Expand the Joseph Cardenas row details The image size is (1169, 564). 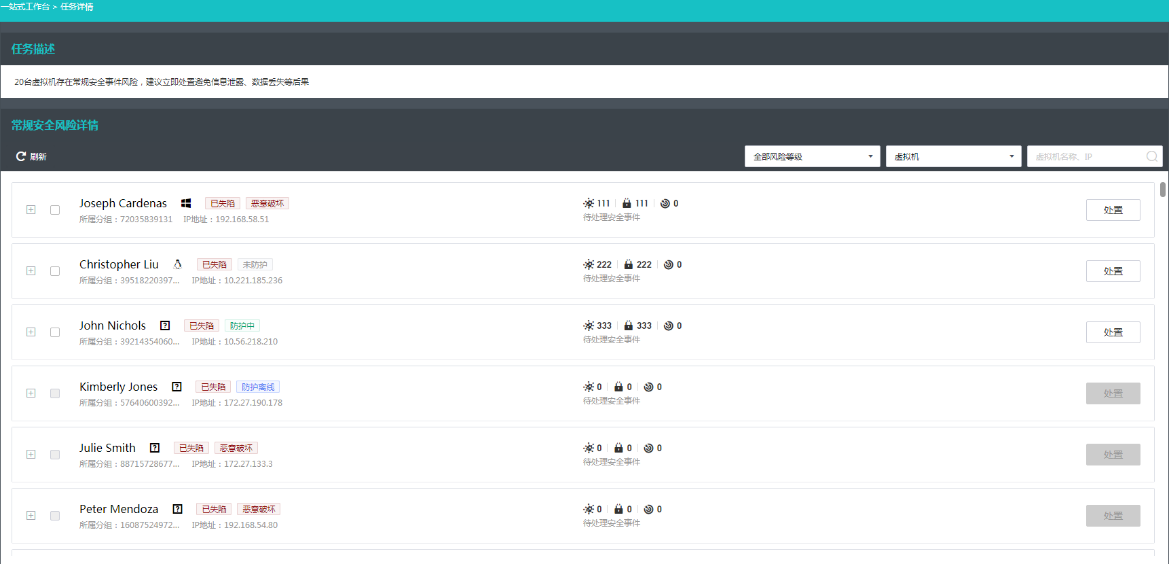click(x=31, y=210)
